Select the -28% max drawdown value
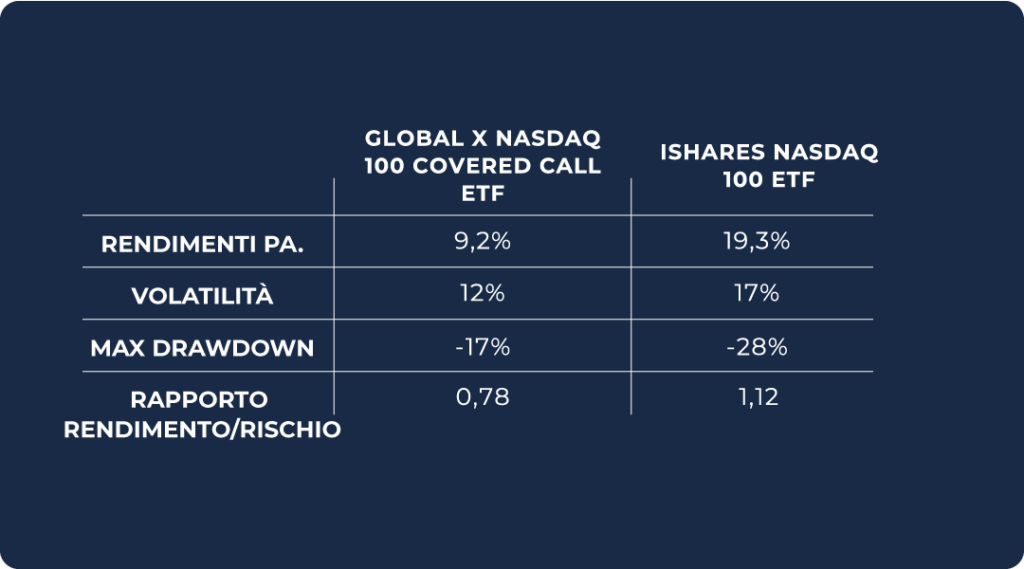 click(x=758, y=347)
